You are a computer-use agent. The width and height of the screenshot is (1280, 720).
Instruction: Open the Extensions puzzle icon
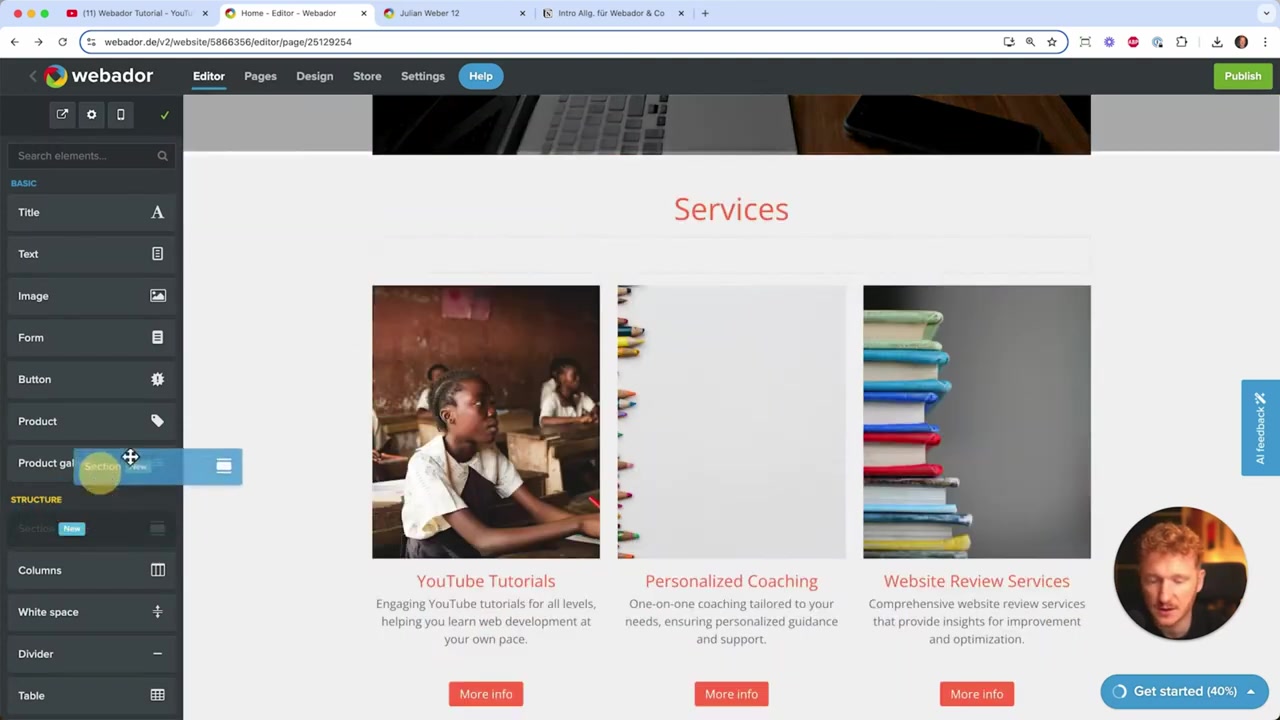click(1182, 42)
